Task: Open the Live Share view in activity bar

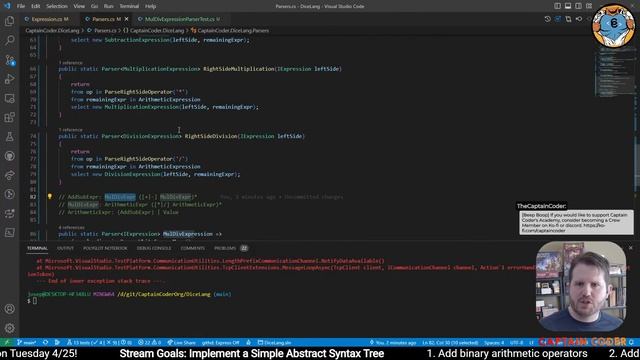Action: [9, 175]
